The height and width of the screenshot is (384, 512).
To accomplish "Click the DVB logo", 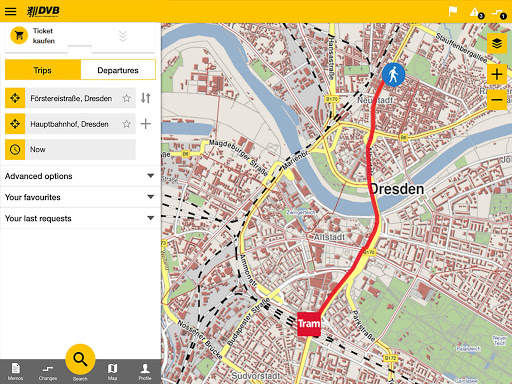I will (43, 11).
